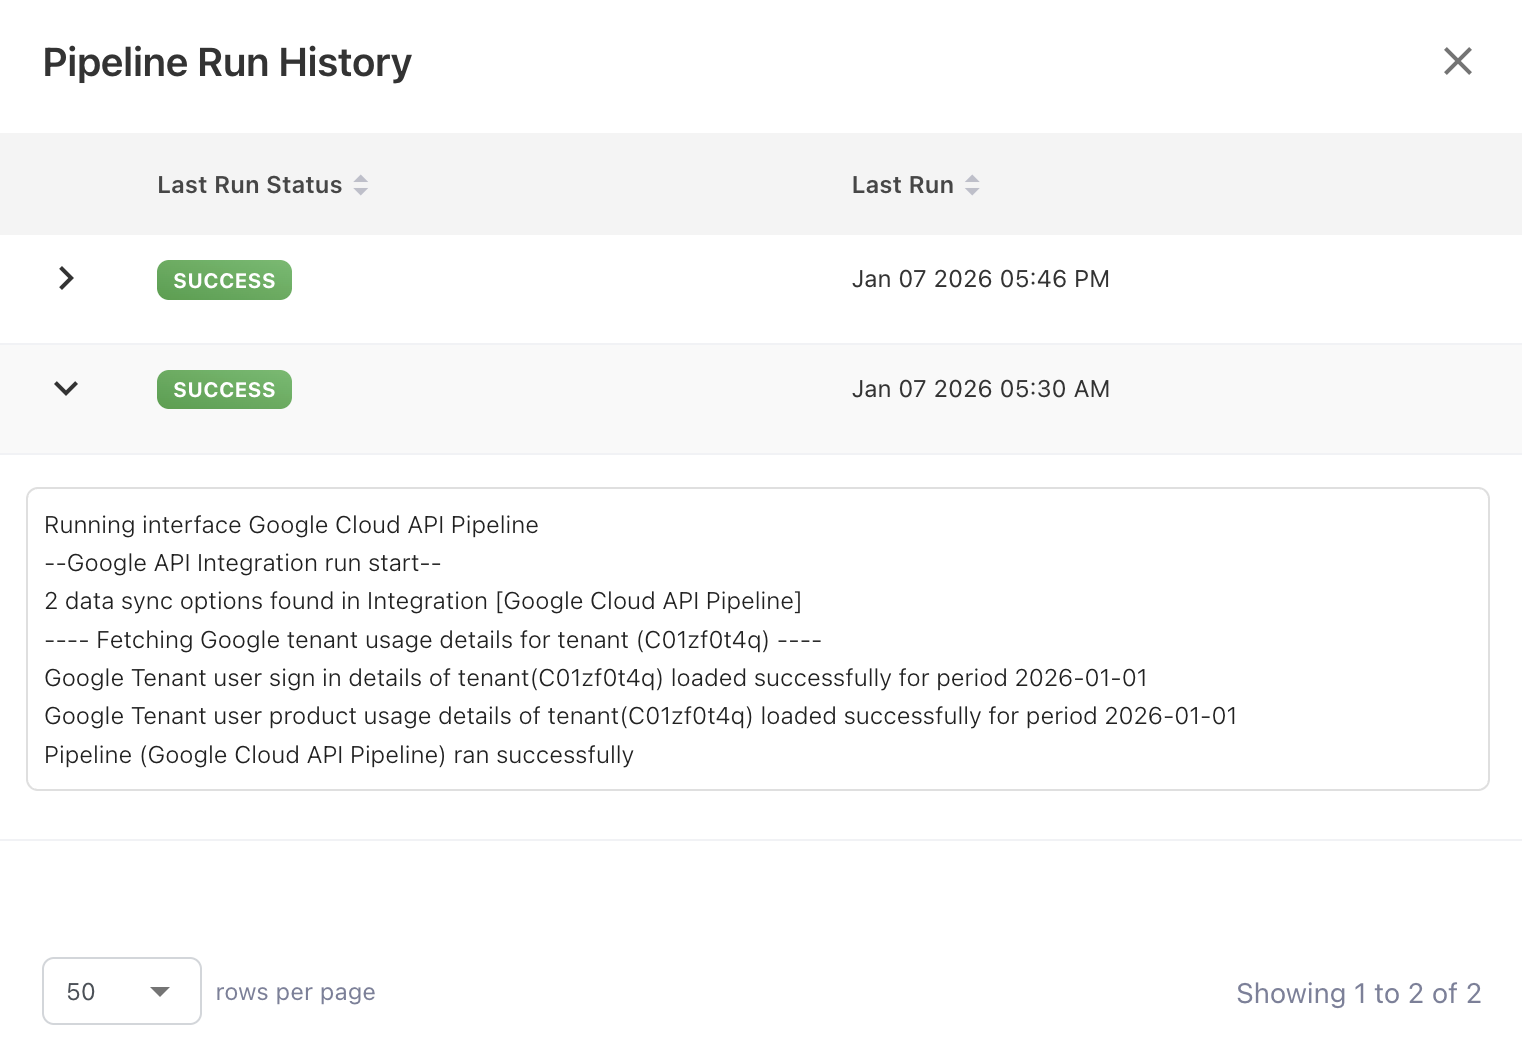The image size is (1524, 1038).
Task: Click the sort icon beside Last Run
Action: tap(972, 185)
